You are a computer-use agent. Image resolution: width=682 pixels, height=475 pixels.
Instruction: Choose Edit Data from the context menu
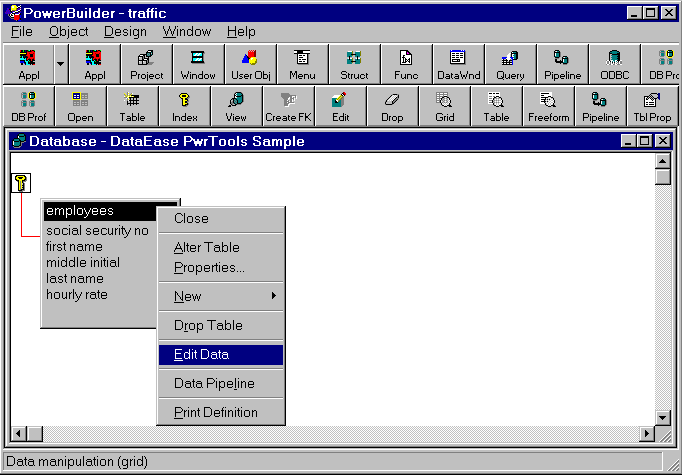click(221, 355)
